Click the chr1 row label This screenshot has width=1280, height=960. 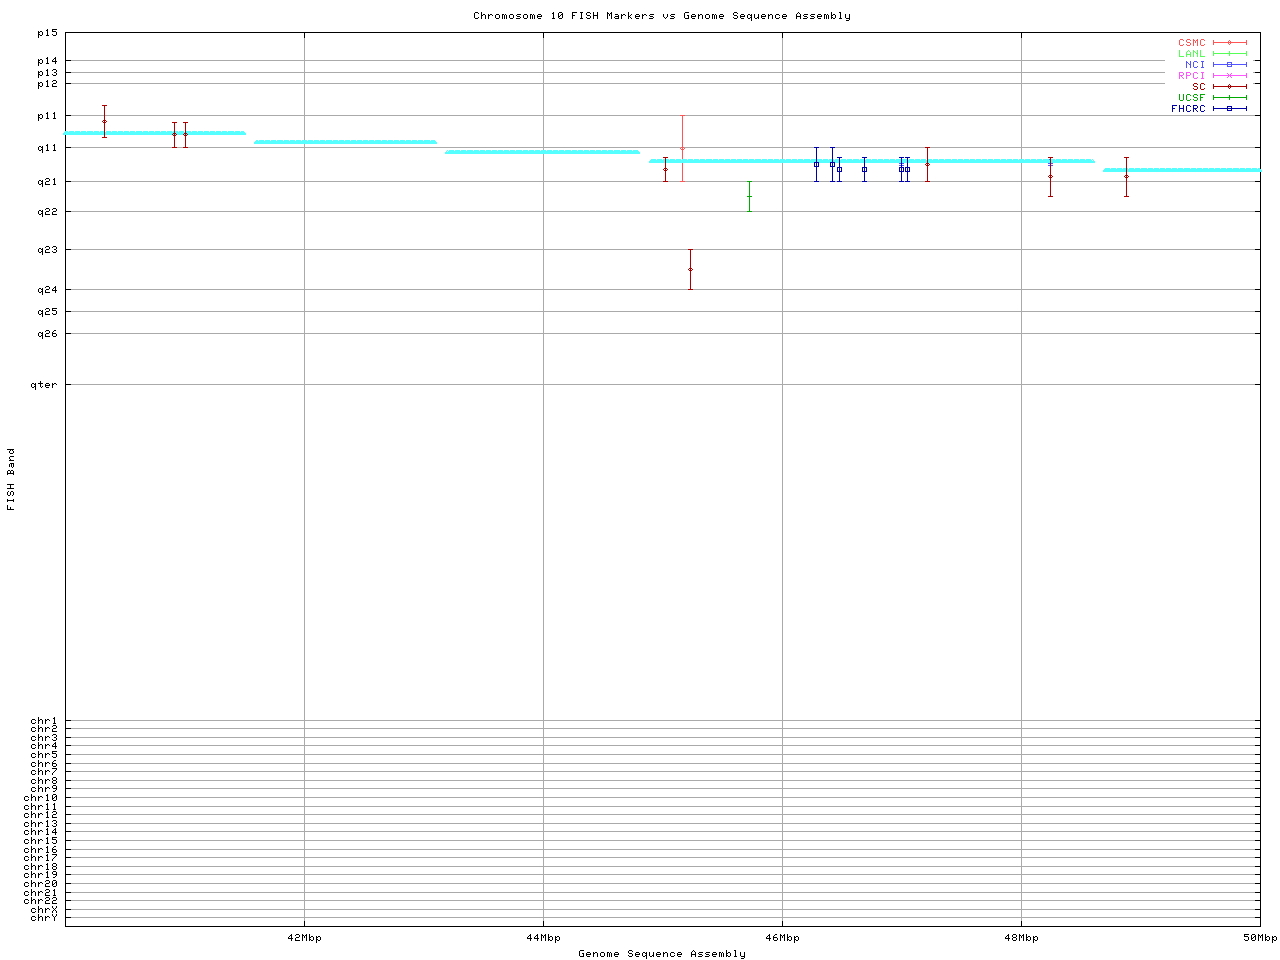[x=44, y=721]
